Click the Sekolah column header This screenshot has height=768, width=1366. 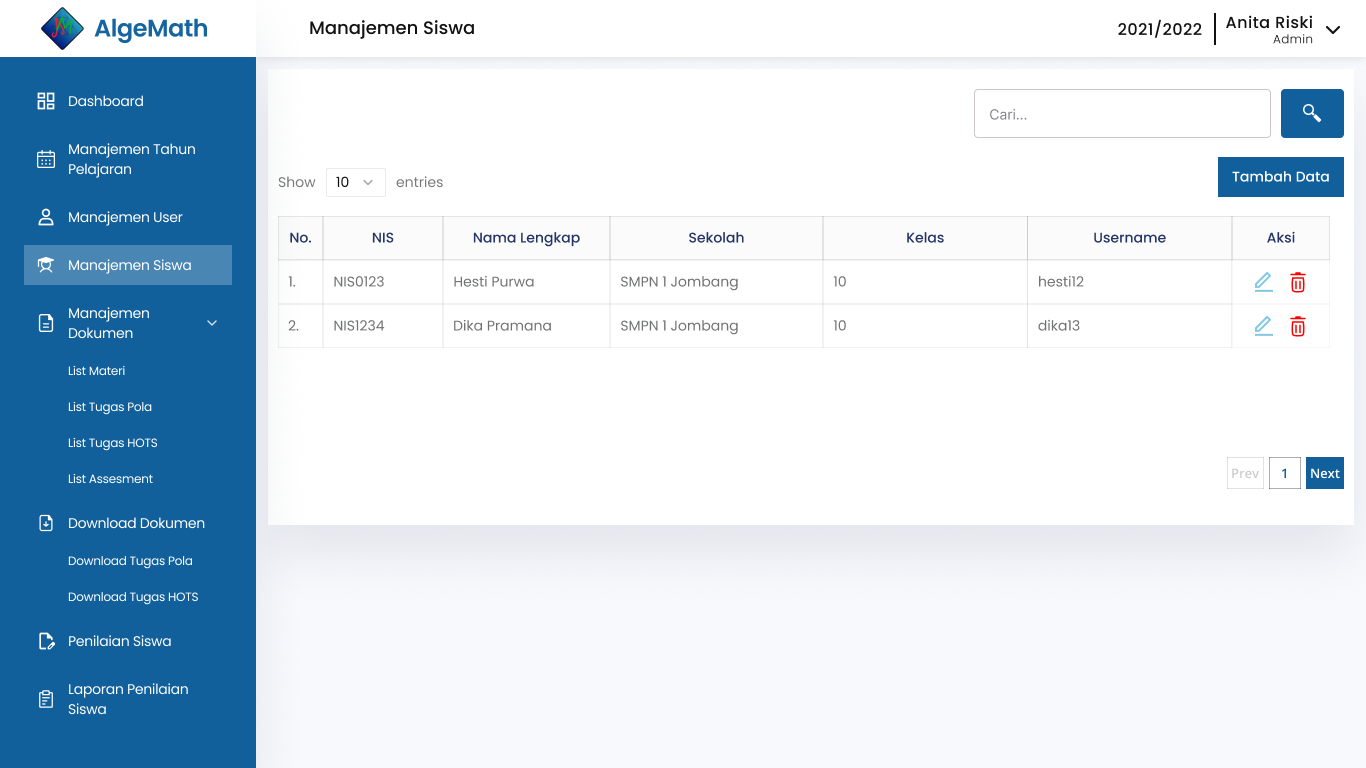tap(716, 238)
